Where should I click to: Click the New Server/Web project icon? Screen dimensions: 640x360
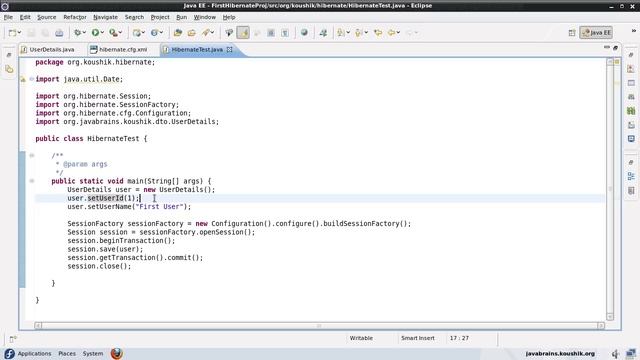(137, 33)
